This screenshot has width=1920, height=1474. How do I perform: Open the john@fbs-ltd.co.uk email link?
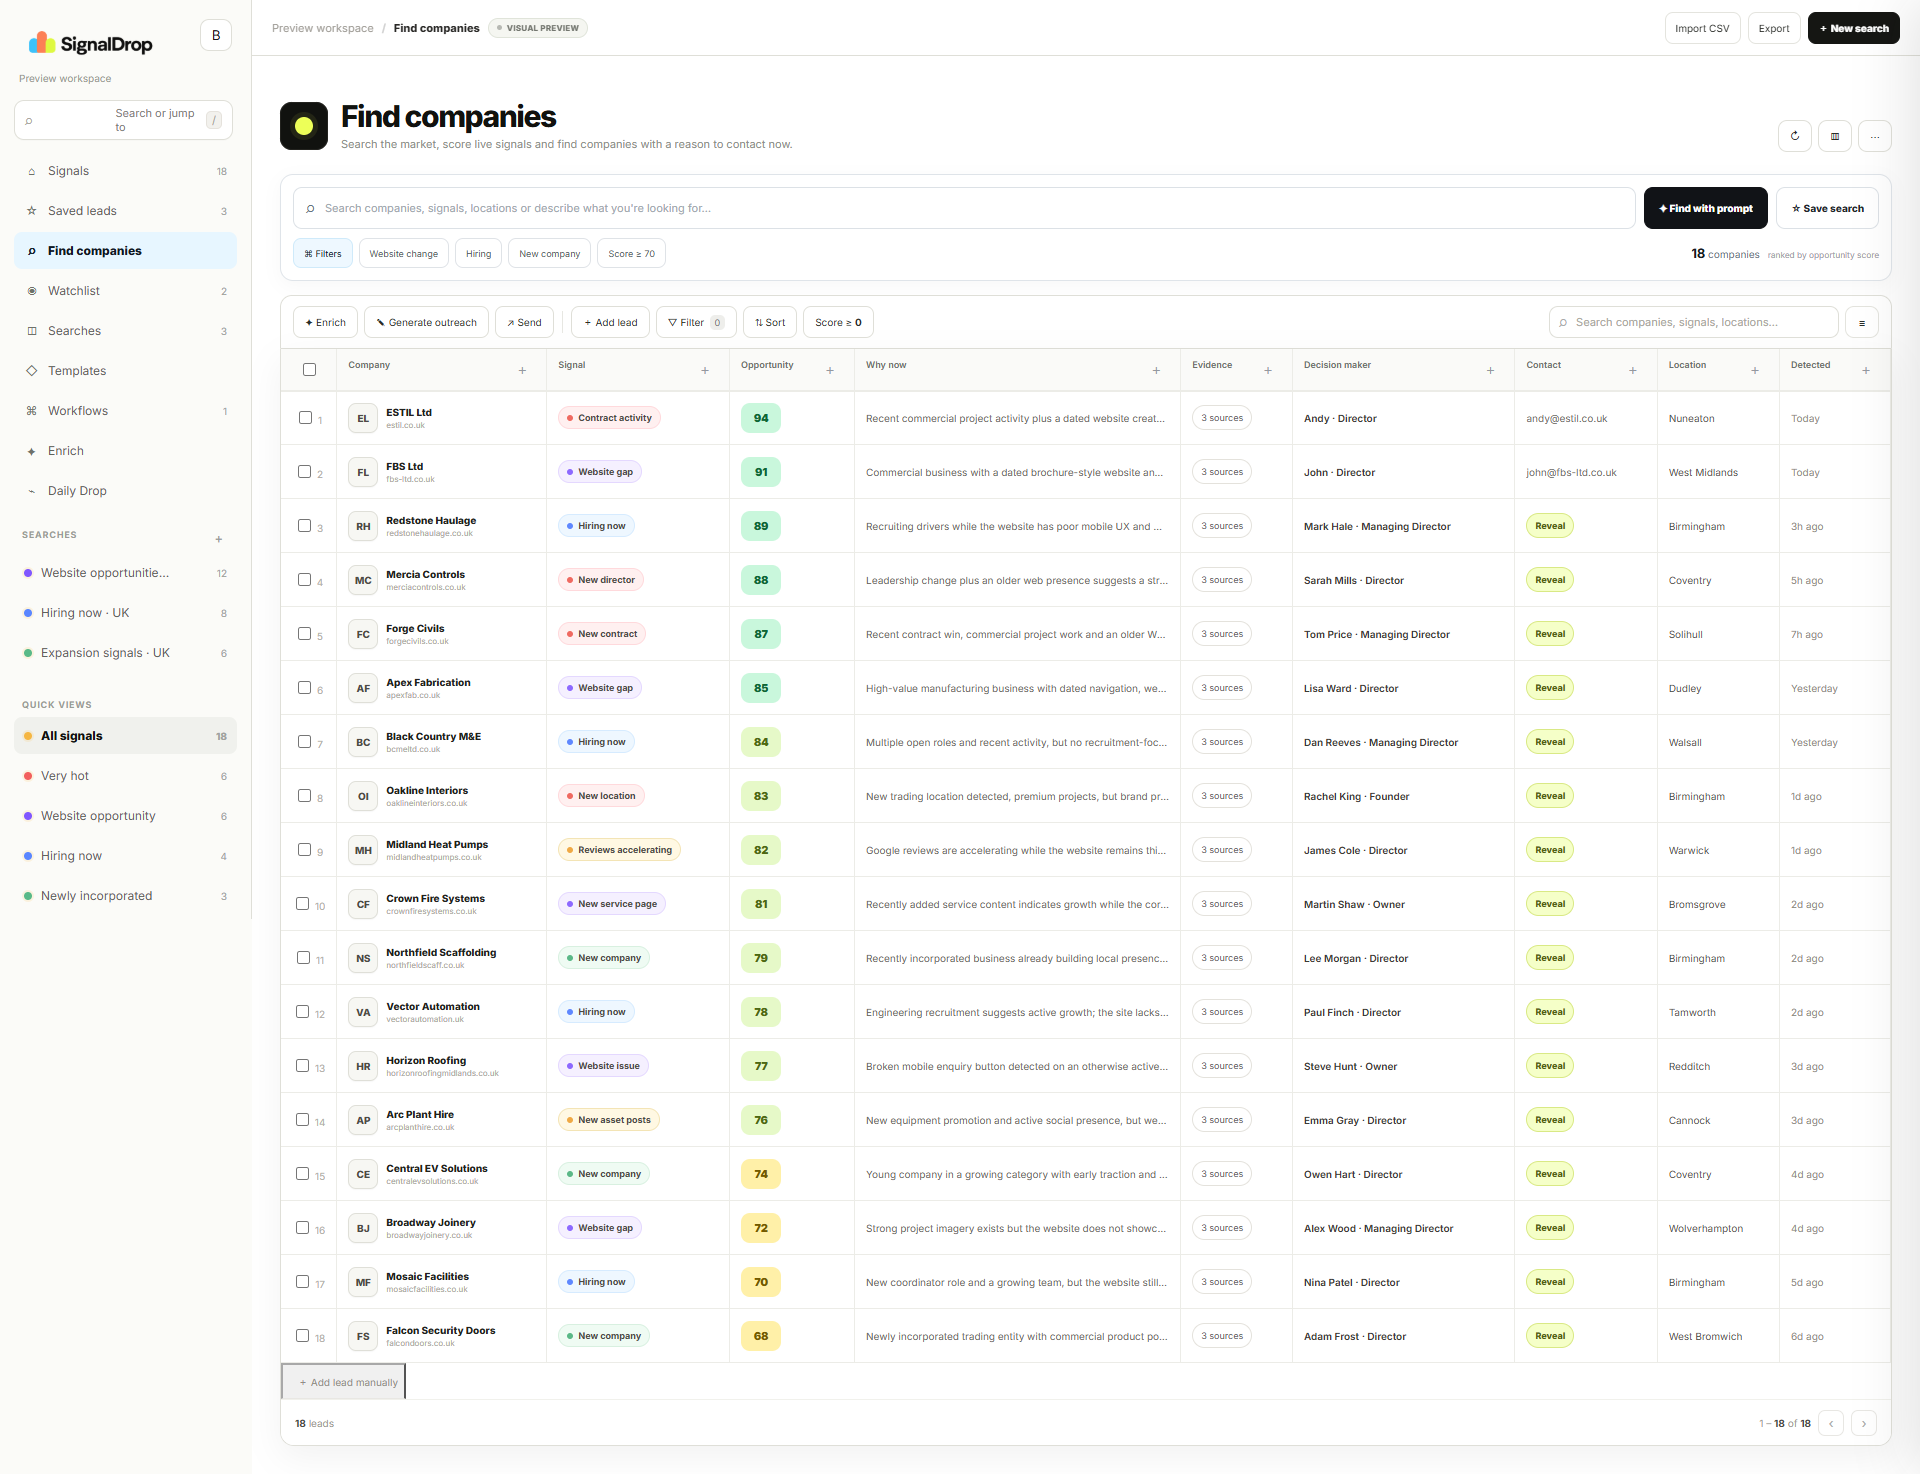pos(1571,472)
